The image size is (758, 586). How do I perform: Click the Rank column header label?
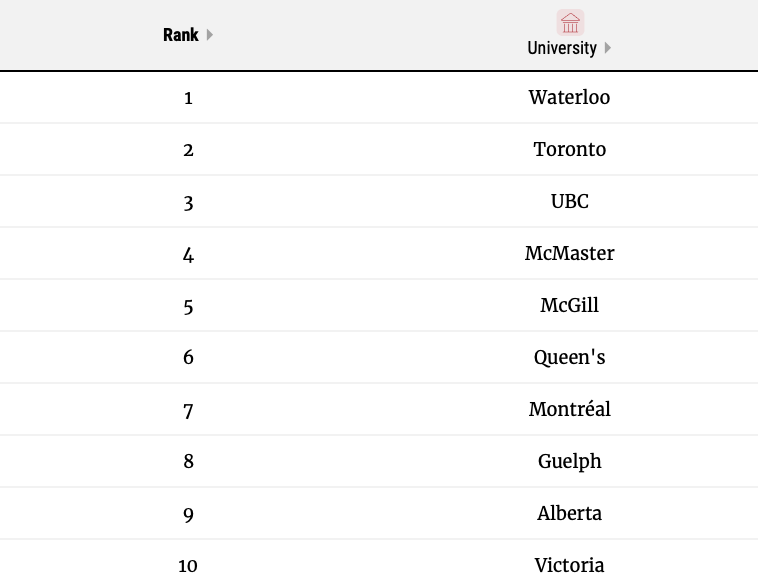click(x=181, y=35)
